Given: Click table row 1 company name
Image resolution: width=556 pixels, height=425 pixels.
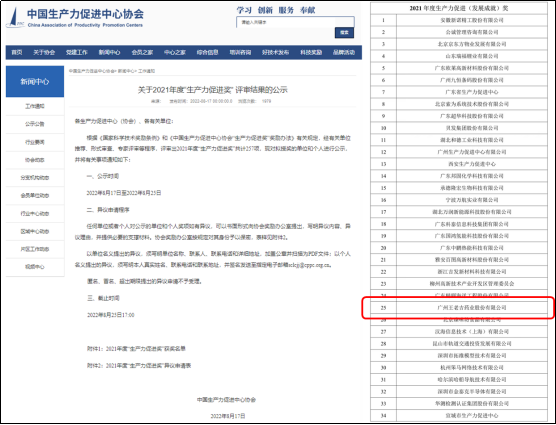Looking at the screenshot, I should click(x=472, y=20).
